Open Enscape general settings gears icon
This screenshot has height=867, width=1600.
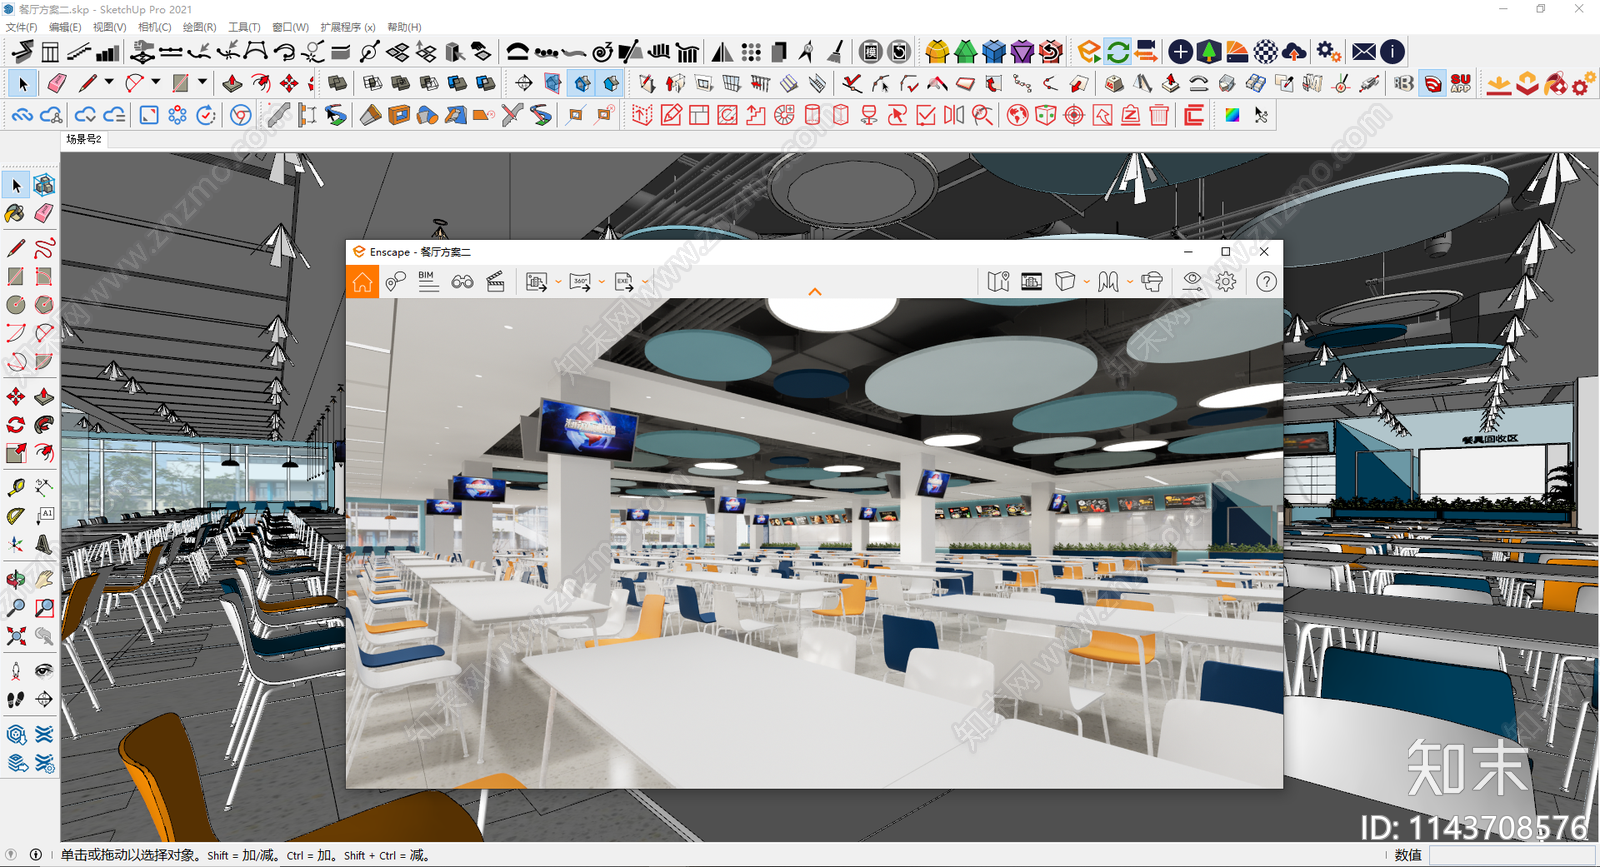(x=1328, y=51)
